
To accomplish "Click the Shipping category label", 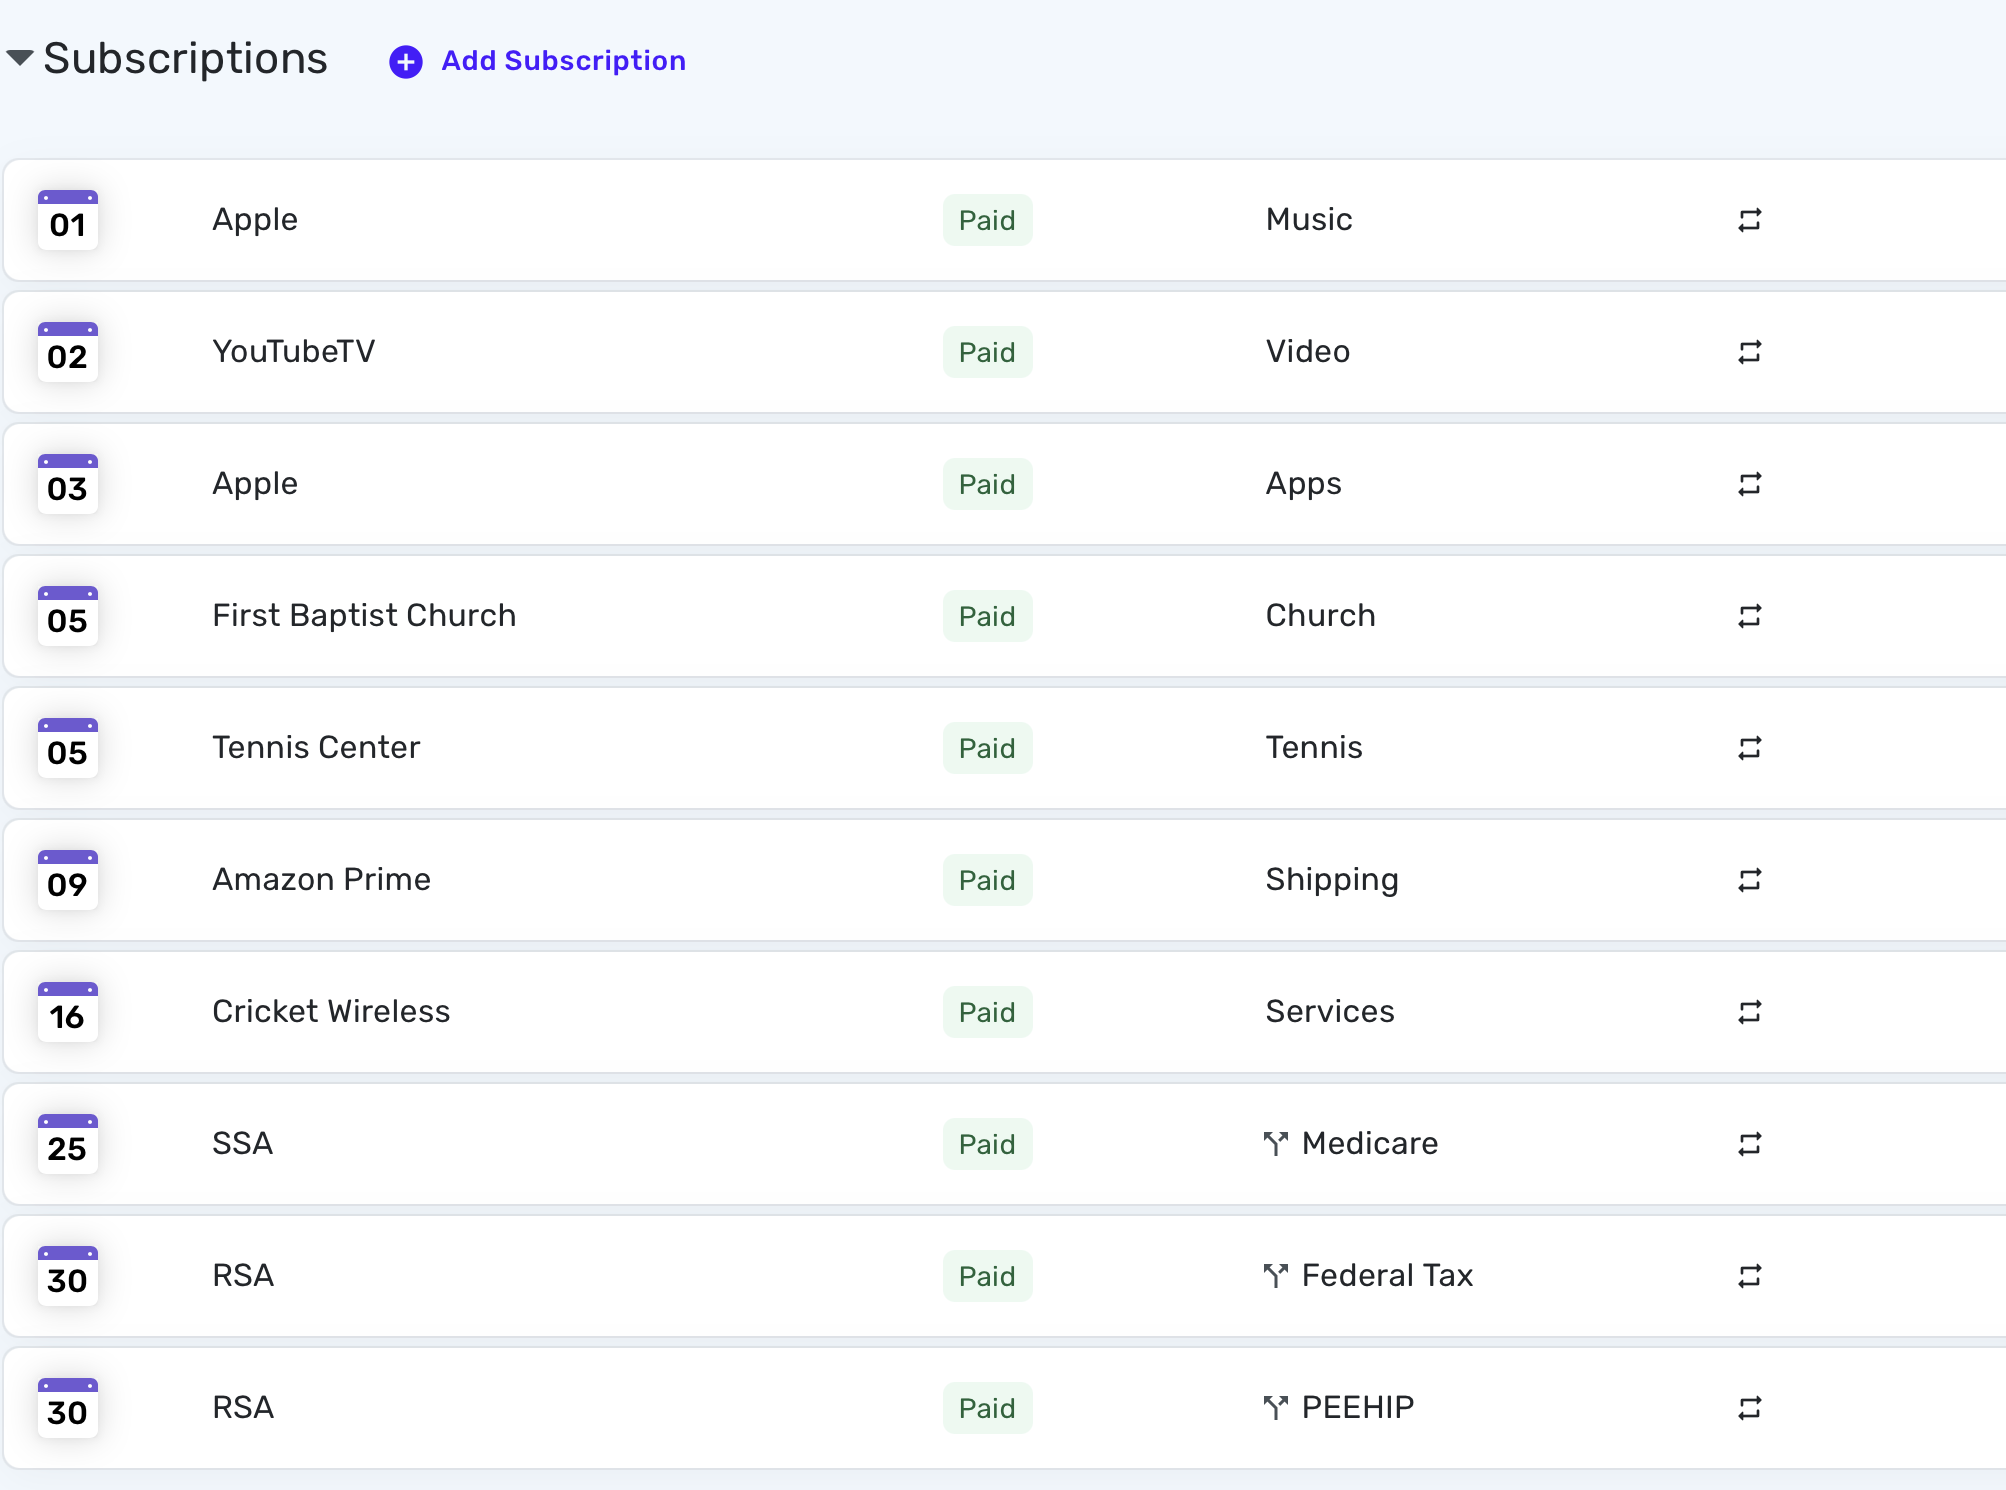I will coord(1332,880).
